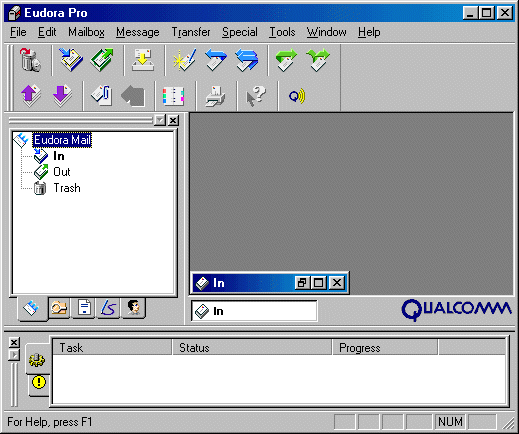
Task: Click the Task column header
Action: (112, 348)
